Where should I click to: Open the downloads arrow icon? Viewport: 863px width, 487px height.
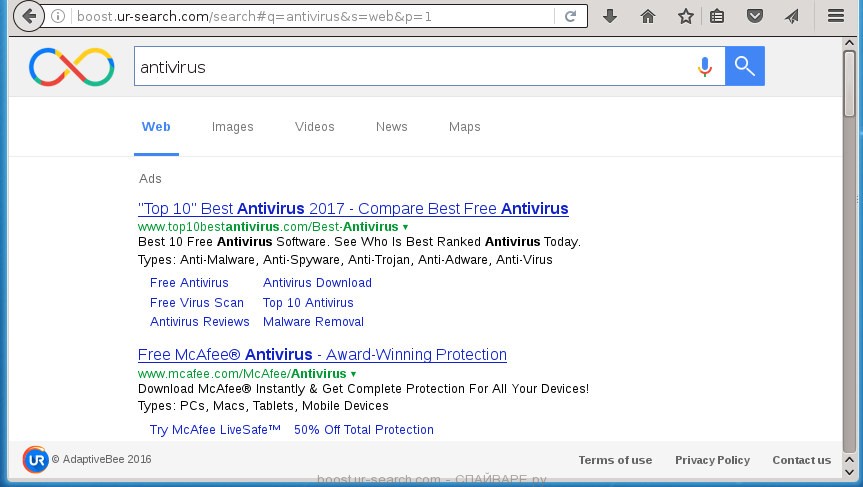tap(610, 16)
